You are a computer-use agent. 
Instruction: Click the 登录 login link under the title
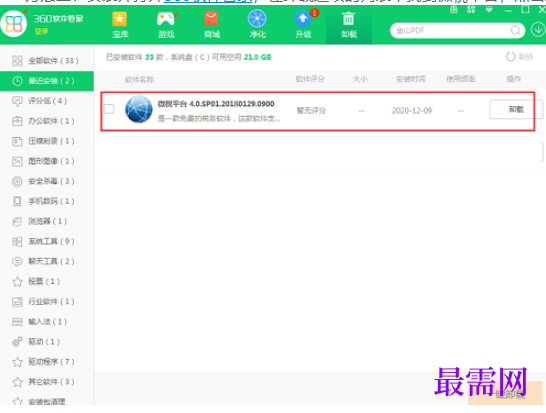41,32
